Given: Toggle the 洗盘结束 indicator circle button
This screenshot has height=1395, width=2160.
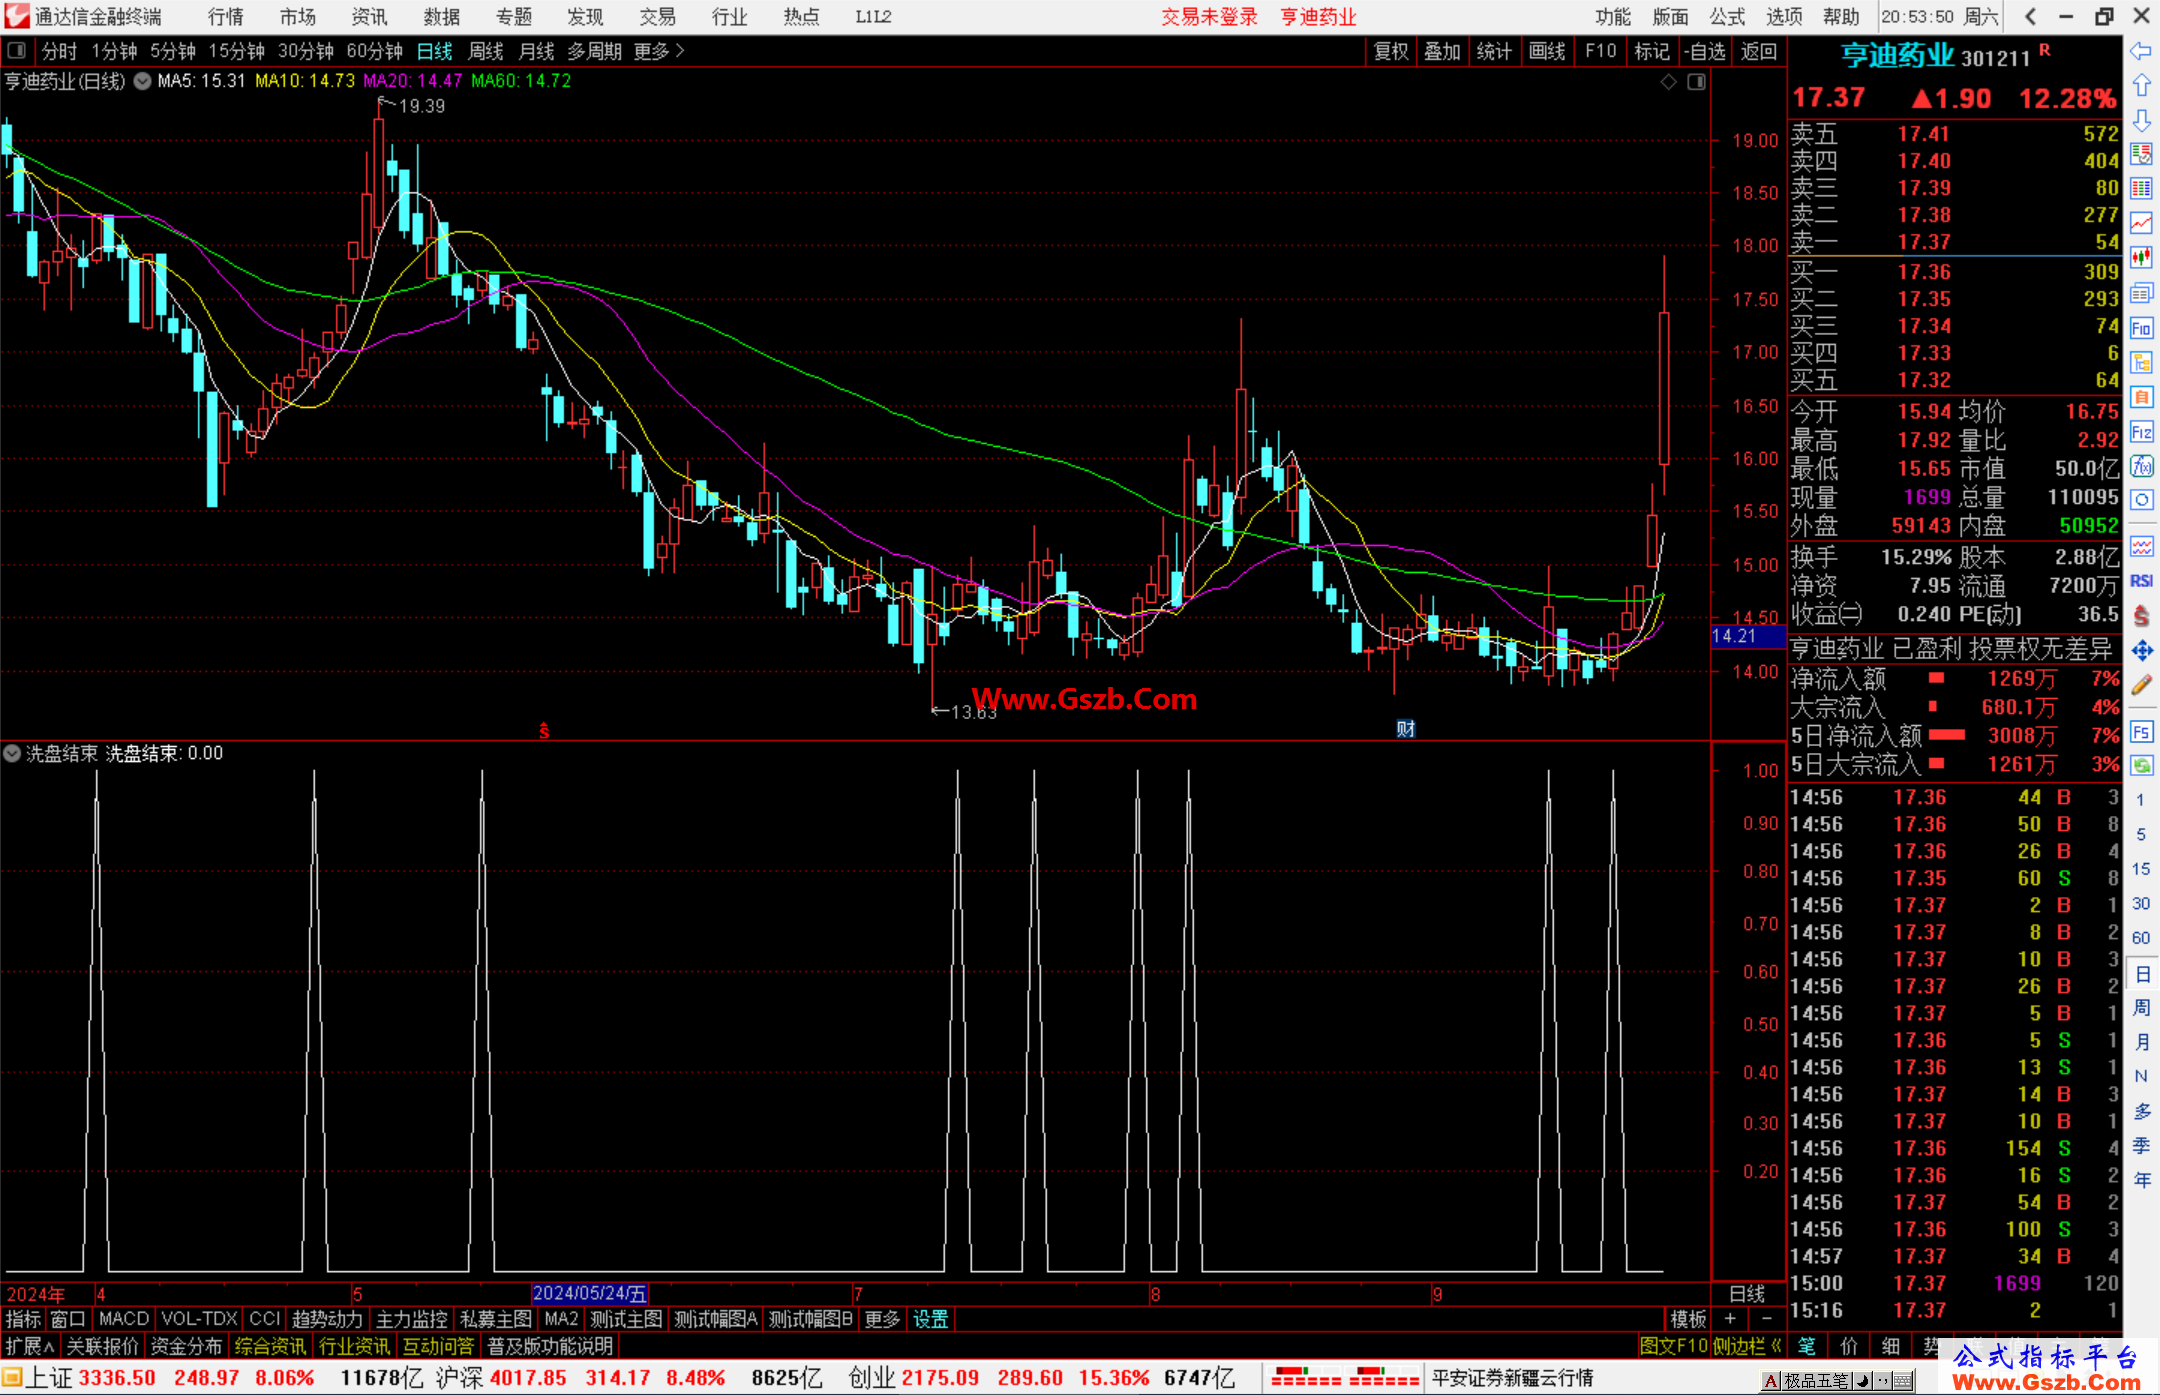Looking at the screenshot, I should point(12,753).
